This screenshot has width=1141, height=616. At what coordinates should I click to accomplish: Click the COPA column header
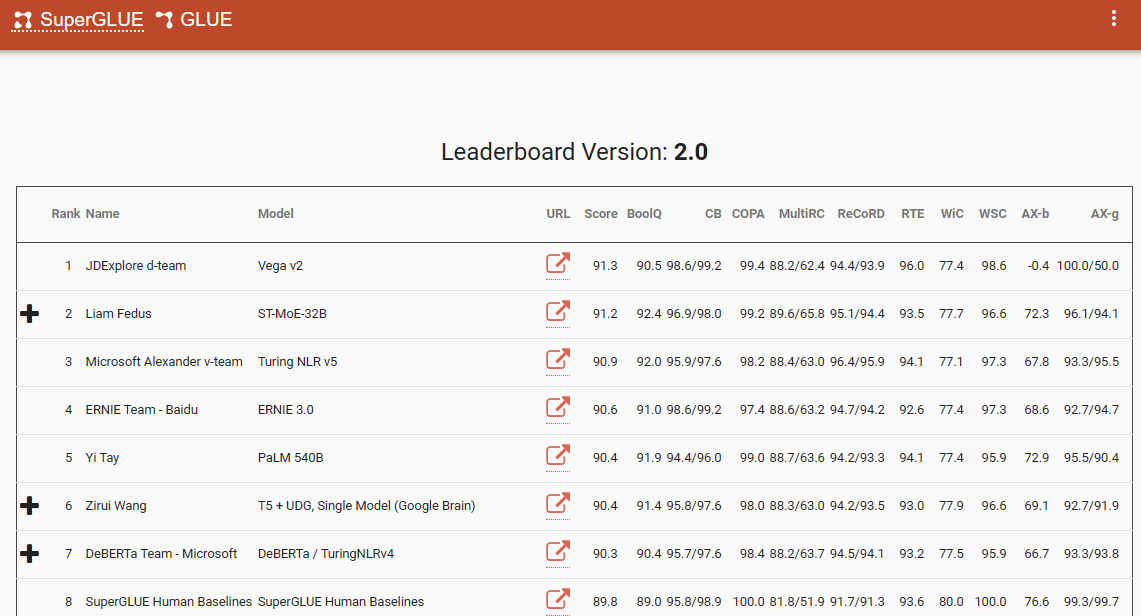pyautogui.click(x=748, y=214)
